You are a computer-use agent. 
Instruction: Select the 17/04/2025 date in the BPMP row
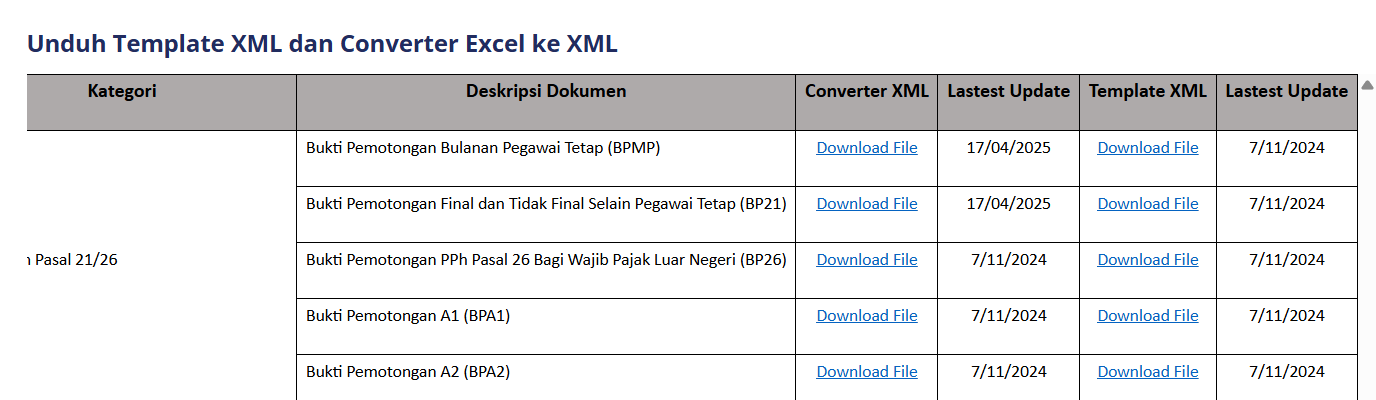point(1008,148)
